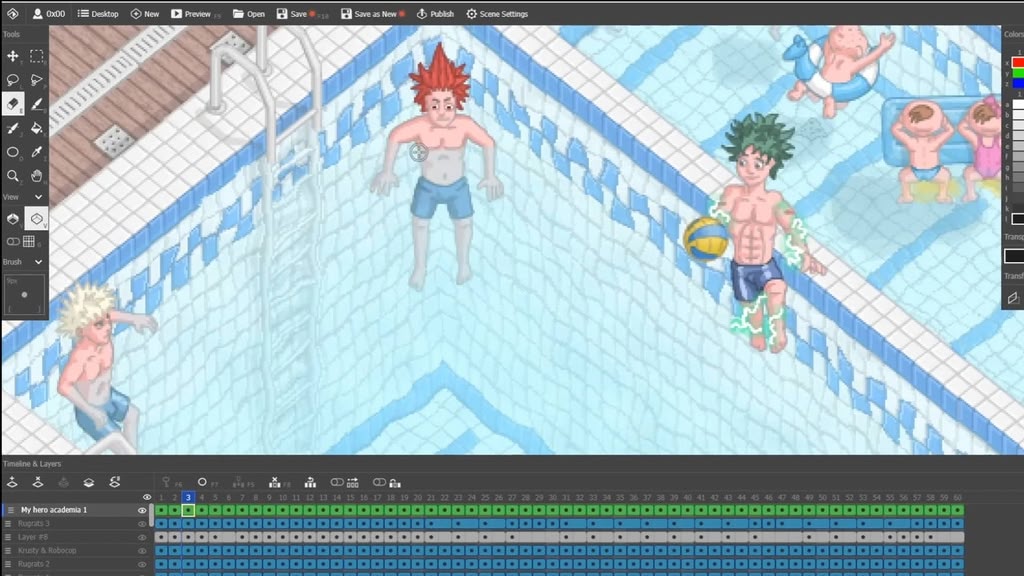Toggle the switch beside the grid icon
1024x576 pixels.
coord(12,242)
